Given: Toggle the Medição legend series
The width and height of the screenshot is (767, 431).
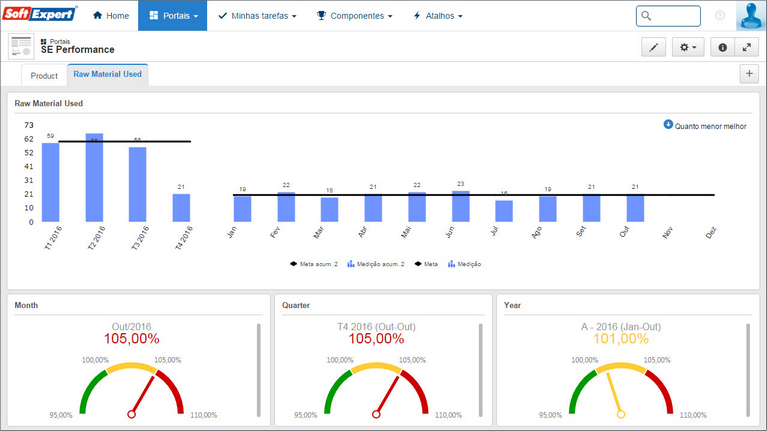Looking at the screenshot, I should pos(464,264).
